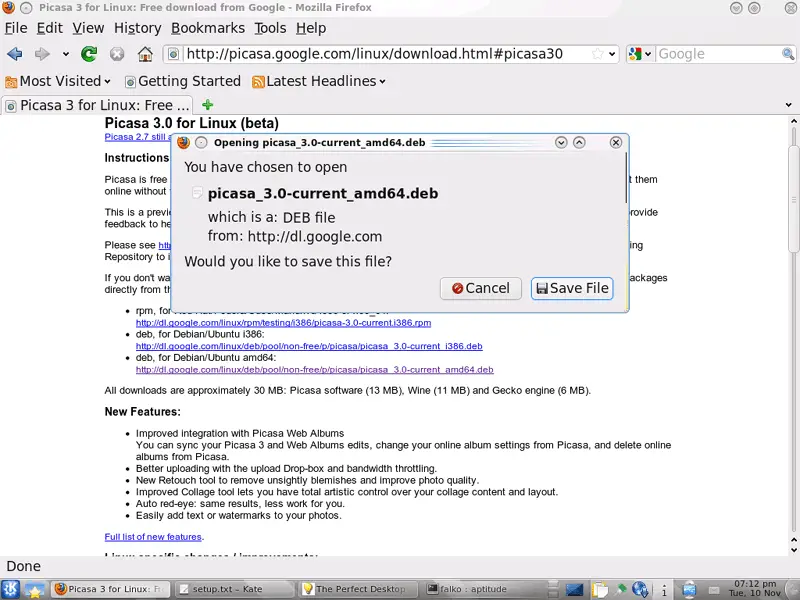Image resolution: width=800 pixels, height=600 pixels.
Task: Click the site identity icon in address bar
Action: pos(173,54)
